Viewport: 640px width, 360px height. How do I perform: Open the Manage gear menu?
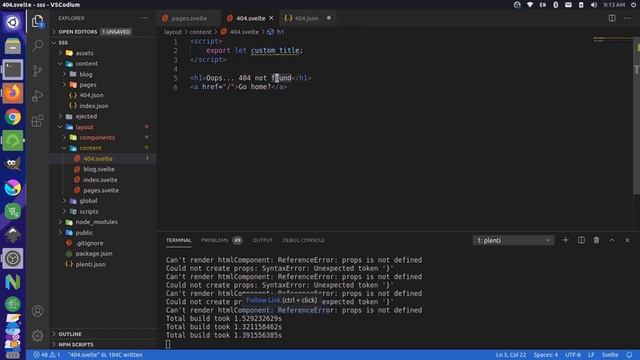(x=38, y=336)
